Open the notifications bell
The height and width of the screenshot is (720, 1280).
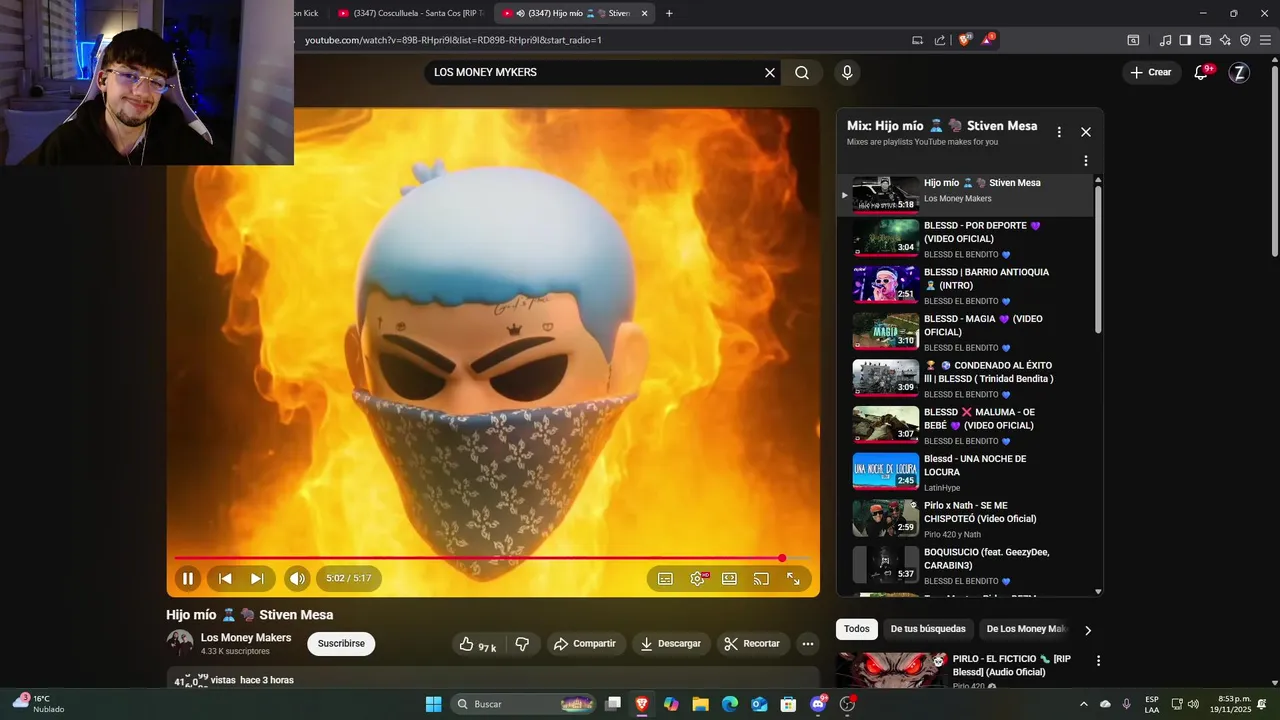point(1202,73)
